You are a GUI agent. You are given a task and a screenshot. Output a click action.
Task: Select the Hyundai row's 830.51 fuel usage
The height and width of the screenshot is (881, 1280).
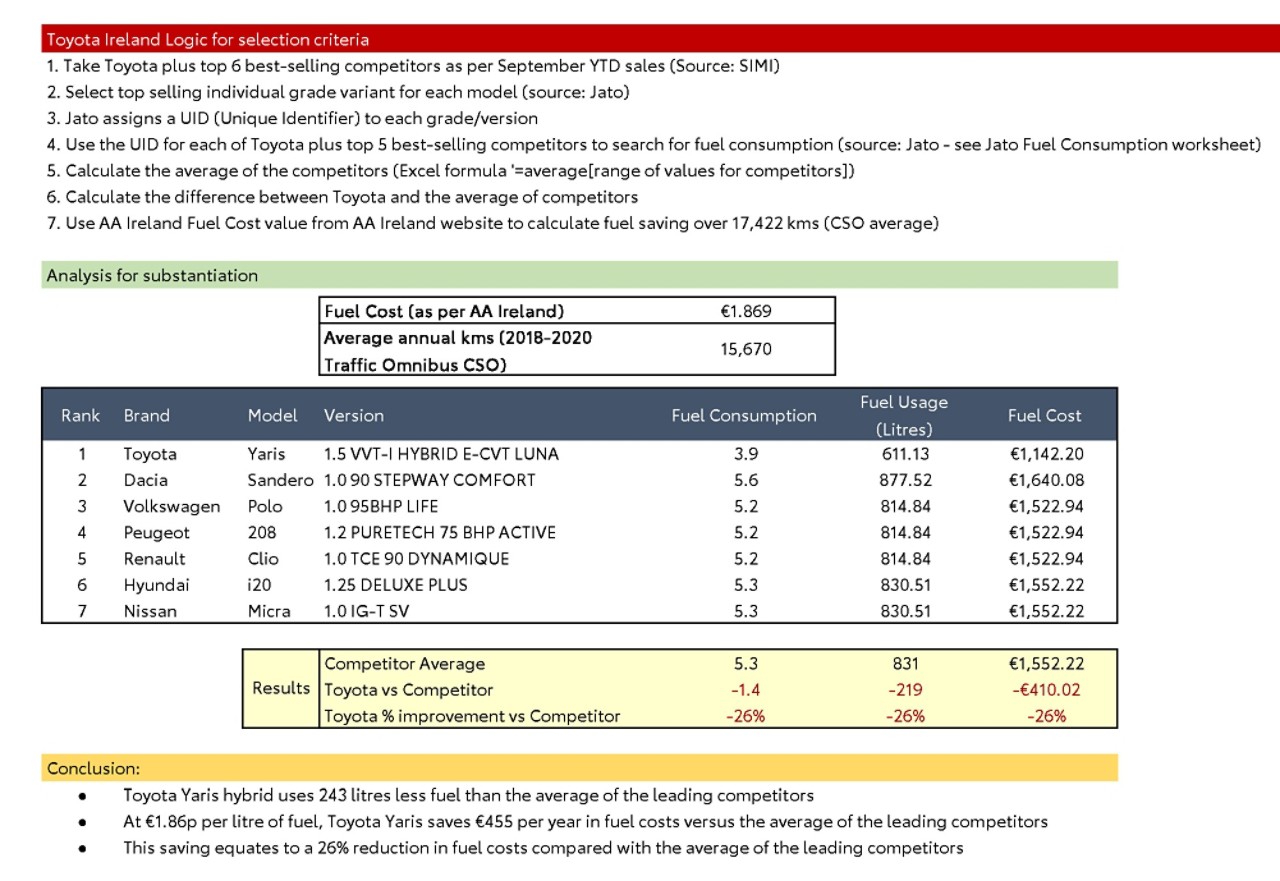pos(905,585)
